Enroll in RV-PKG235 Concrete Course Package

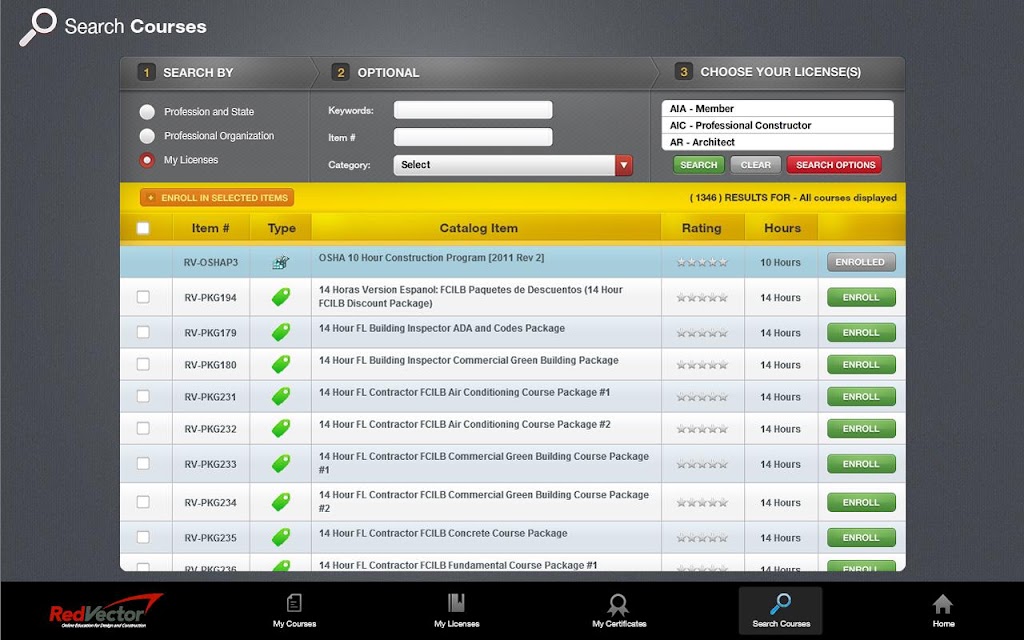[861, 537]
